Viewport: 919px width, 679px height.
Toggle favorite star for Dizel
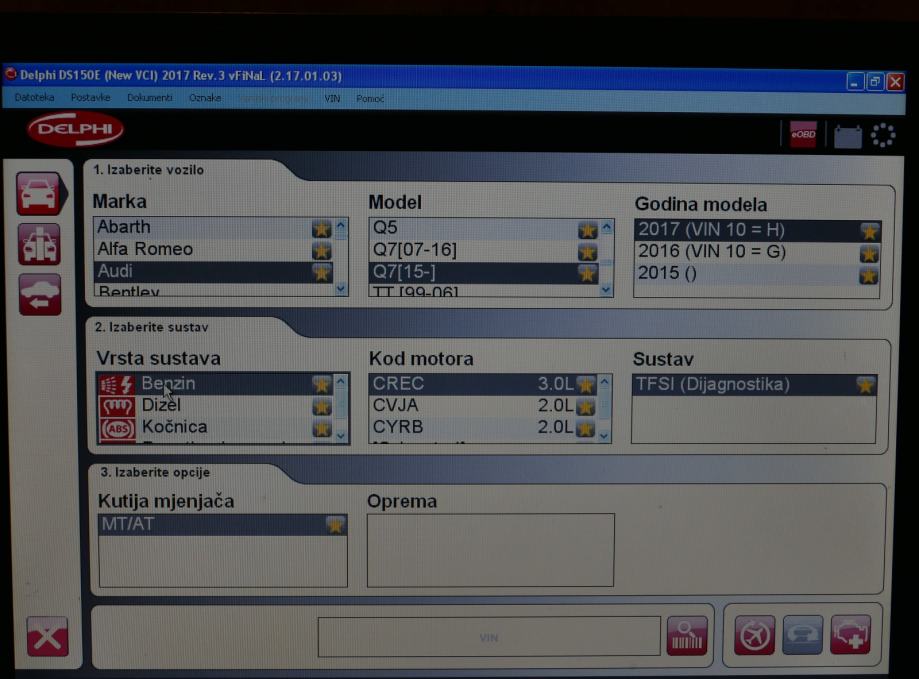(321, 407)
